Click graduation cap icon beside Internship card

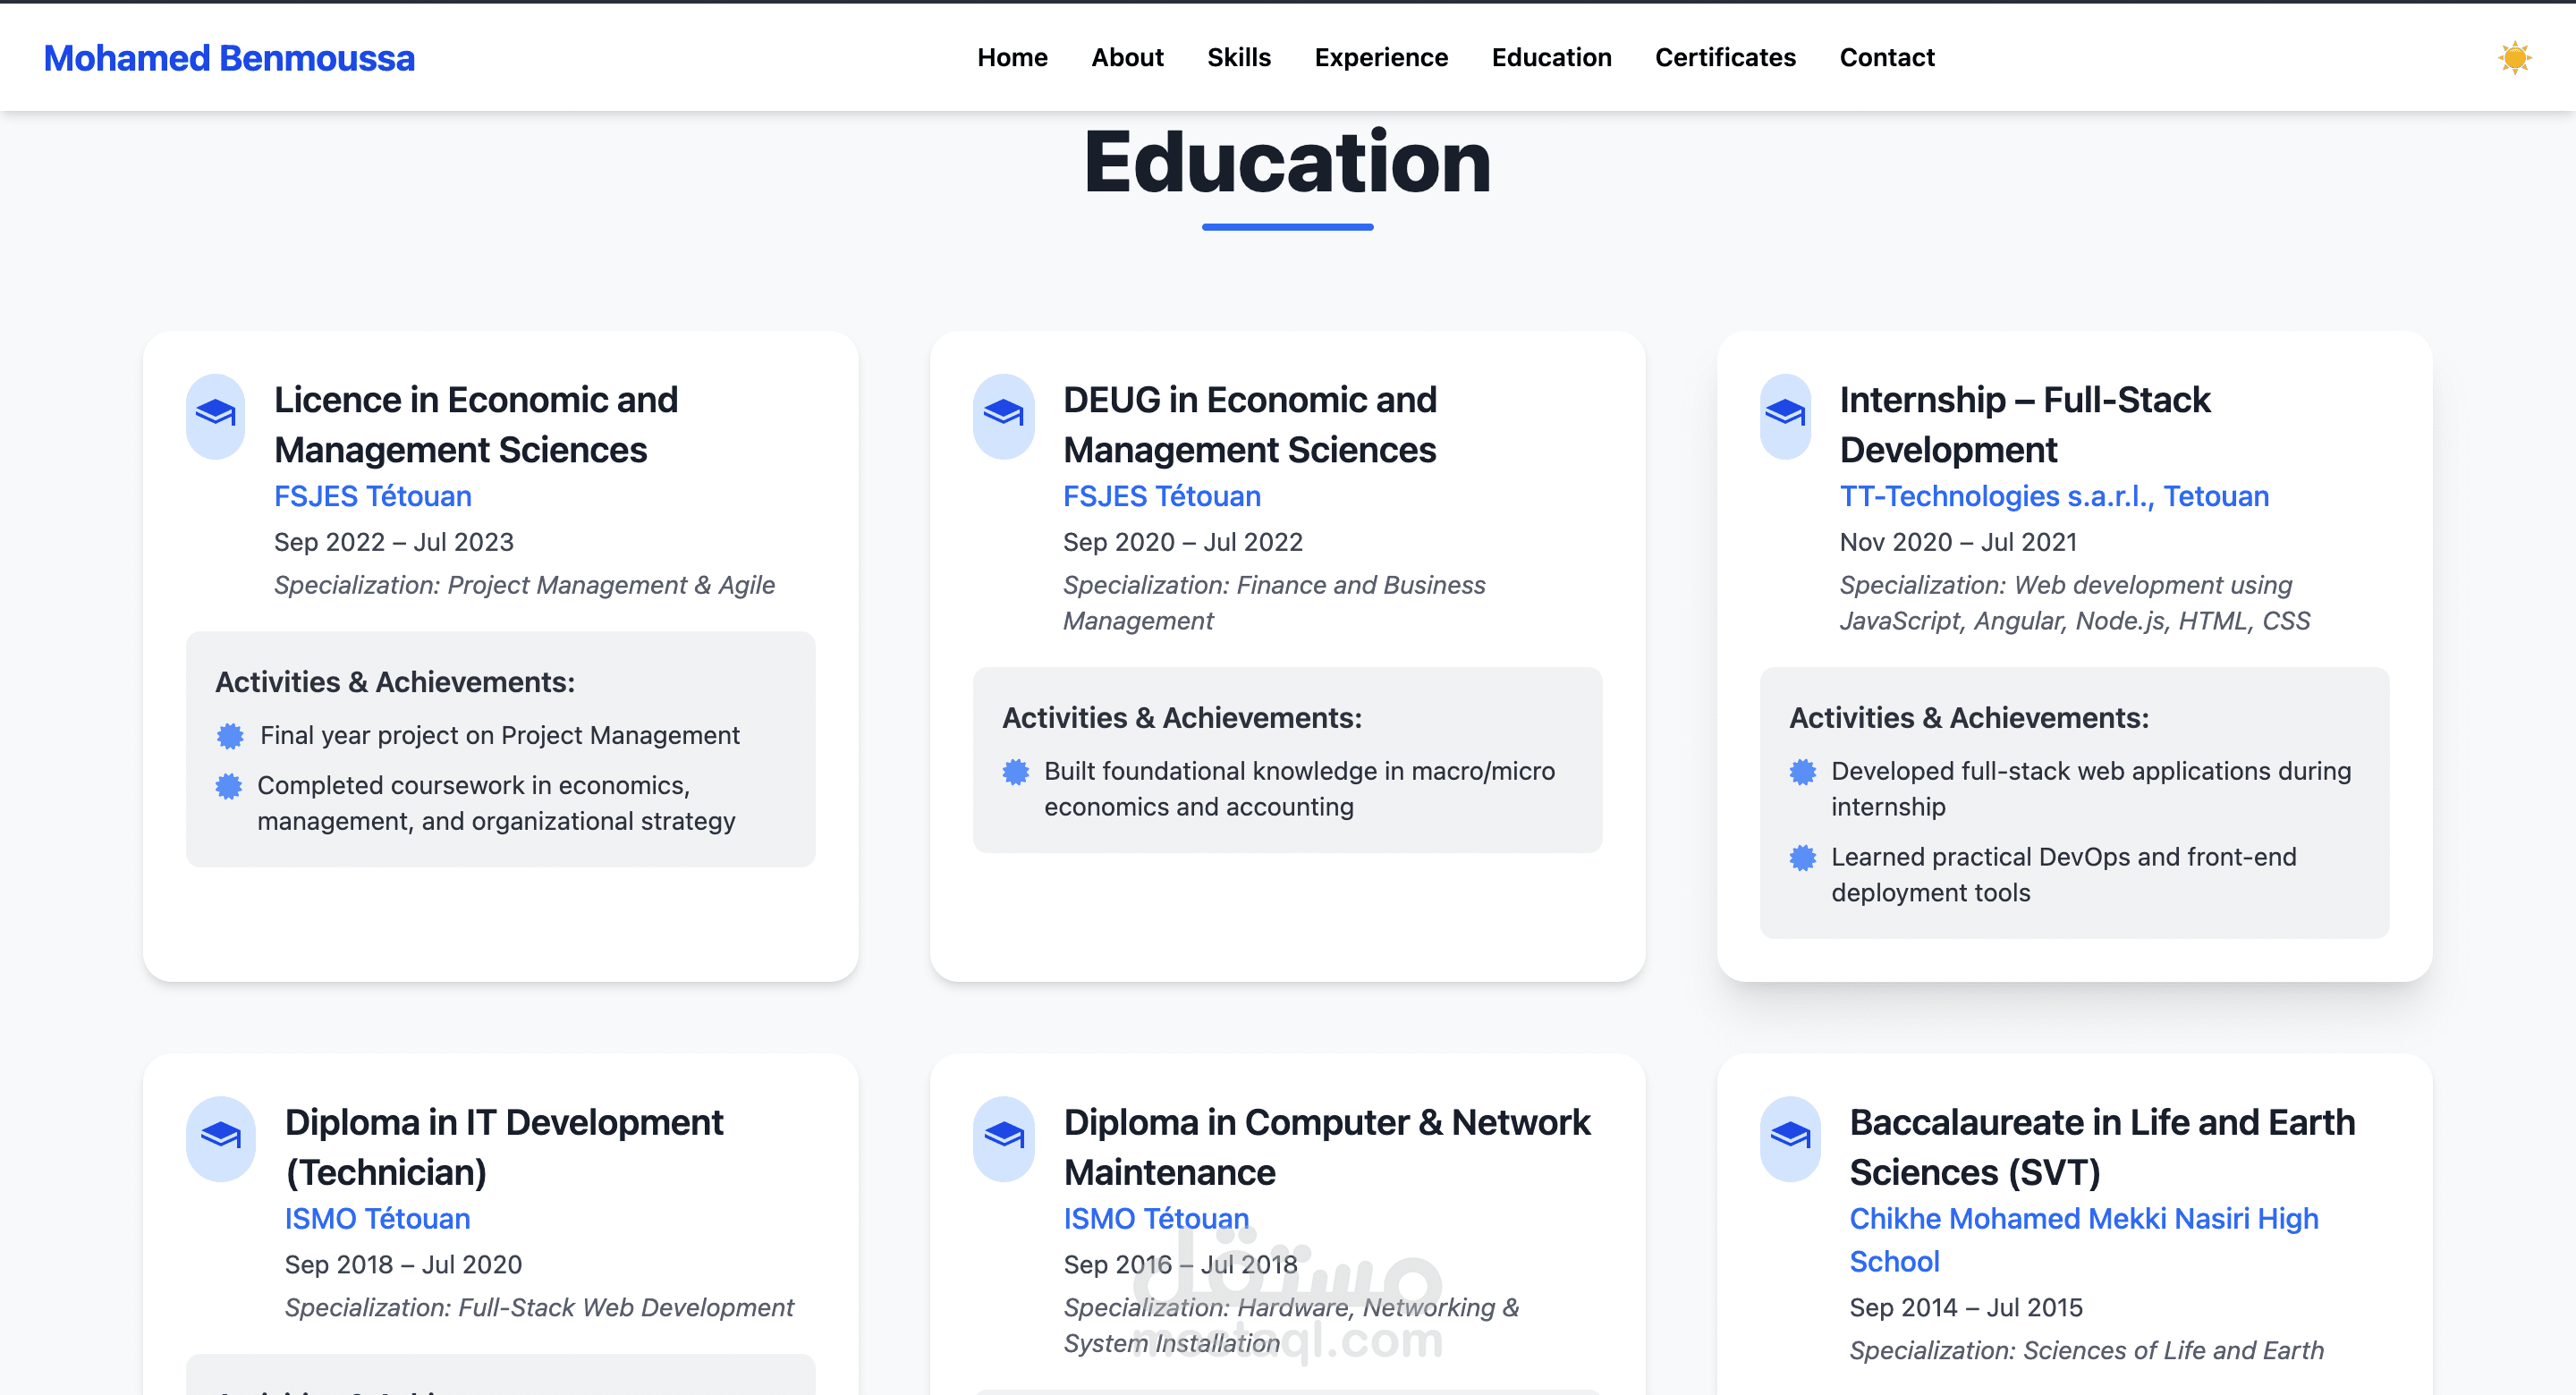[1785, 414]
